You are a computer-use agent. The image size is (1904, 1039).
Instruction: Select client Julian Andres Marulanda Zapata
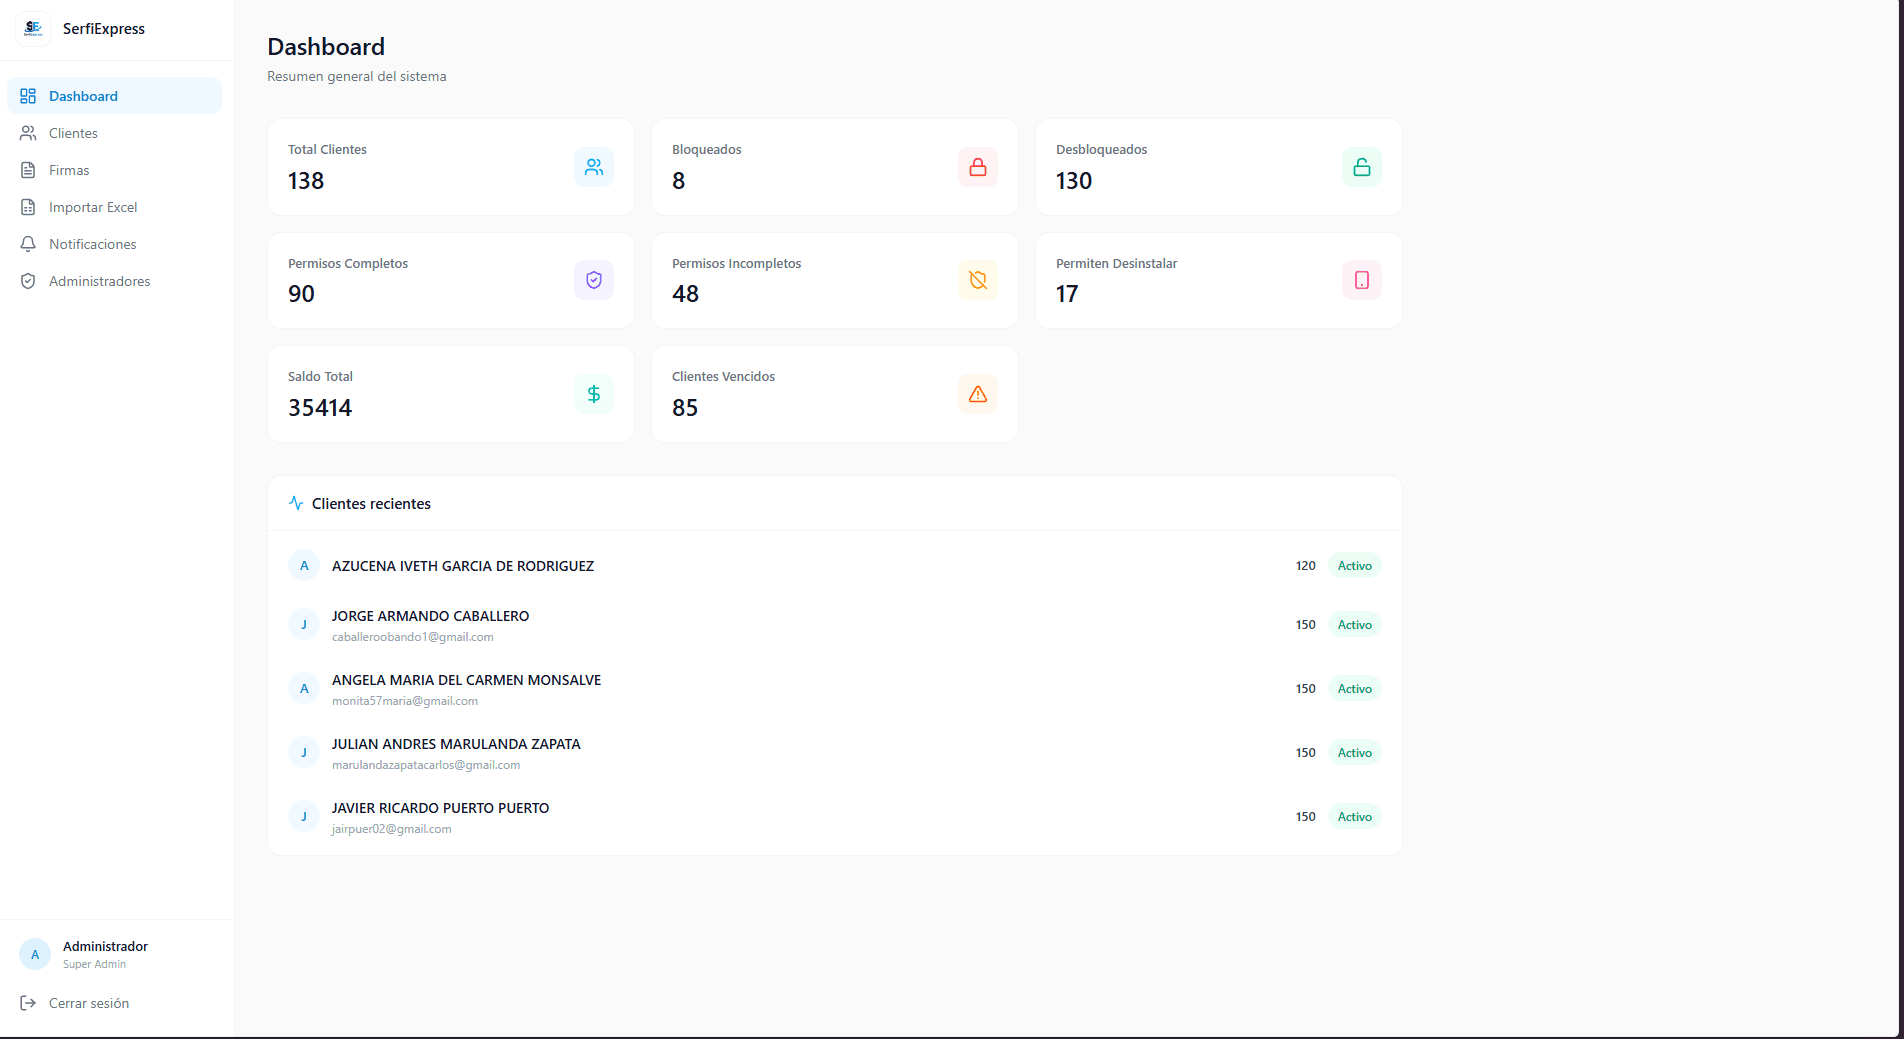[456, 744]
